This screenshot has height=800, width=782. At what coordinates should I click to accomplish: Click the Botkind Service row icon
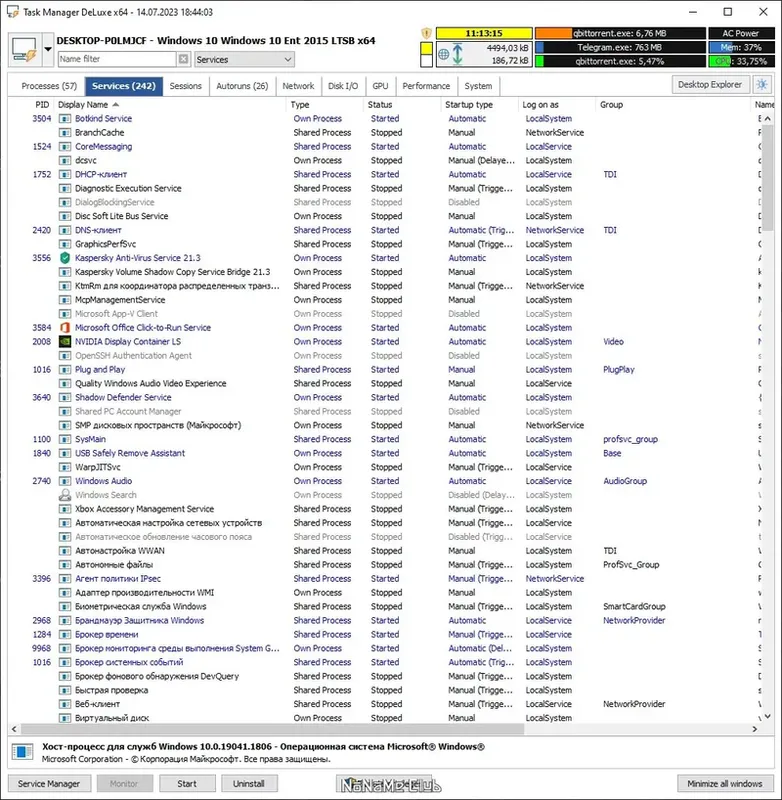pyautogui.click(x=65, y=119)
